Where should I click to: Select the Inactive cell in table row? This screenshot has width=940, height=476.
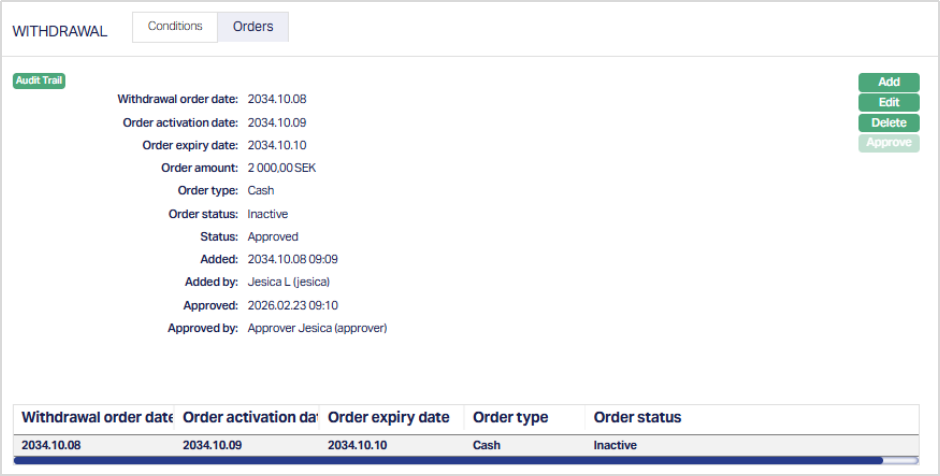615,445
